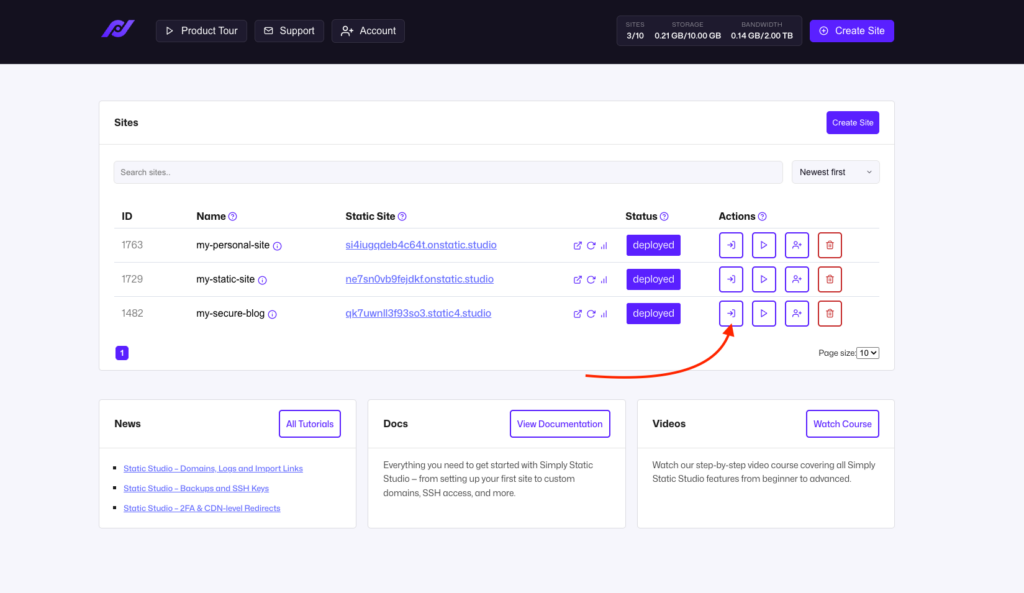Log in to my-secure-blog
The height and width of the screenshot is (593, 1024).
click(731, 313)
